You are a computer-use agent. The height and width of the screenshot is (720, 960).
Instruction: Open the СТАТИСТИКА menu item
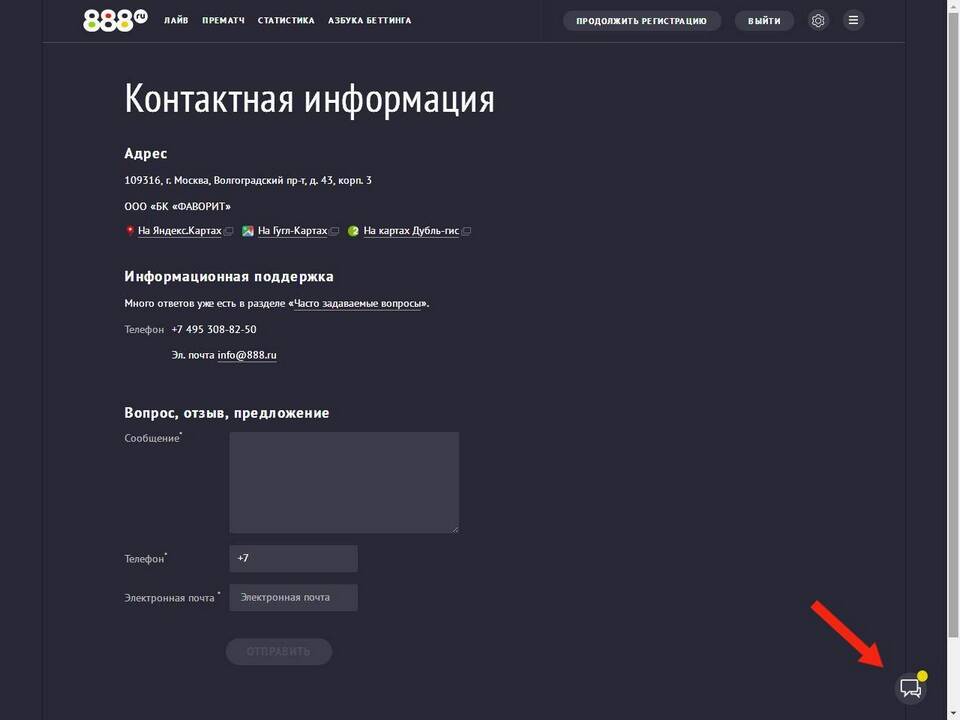click(x=286, y=20)
